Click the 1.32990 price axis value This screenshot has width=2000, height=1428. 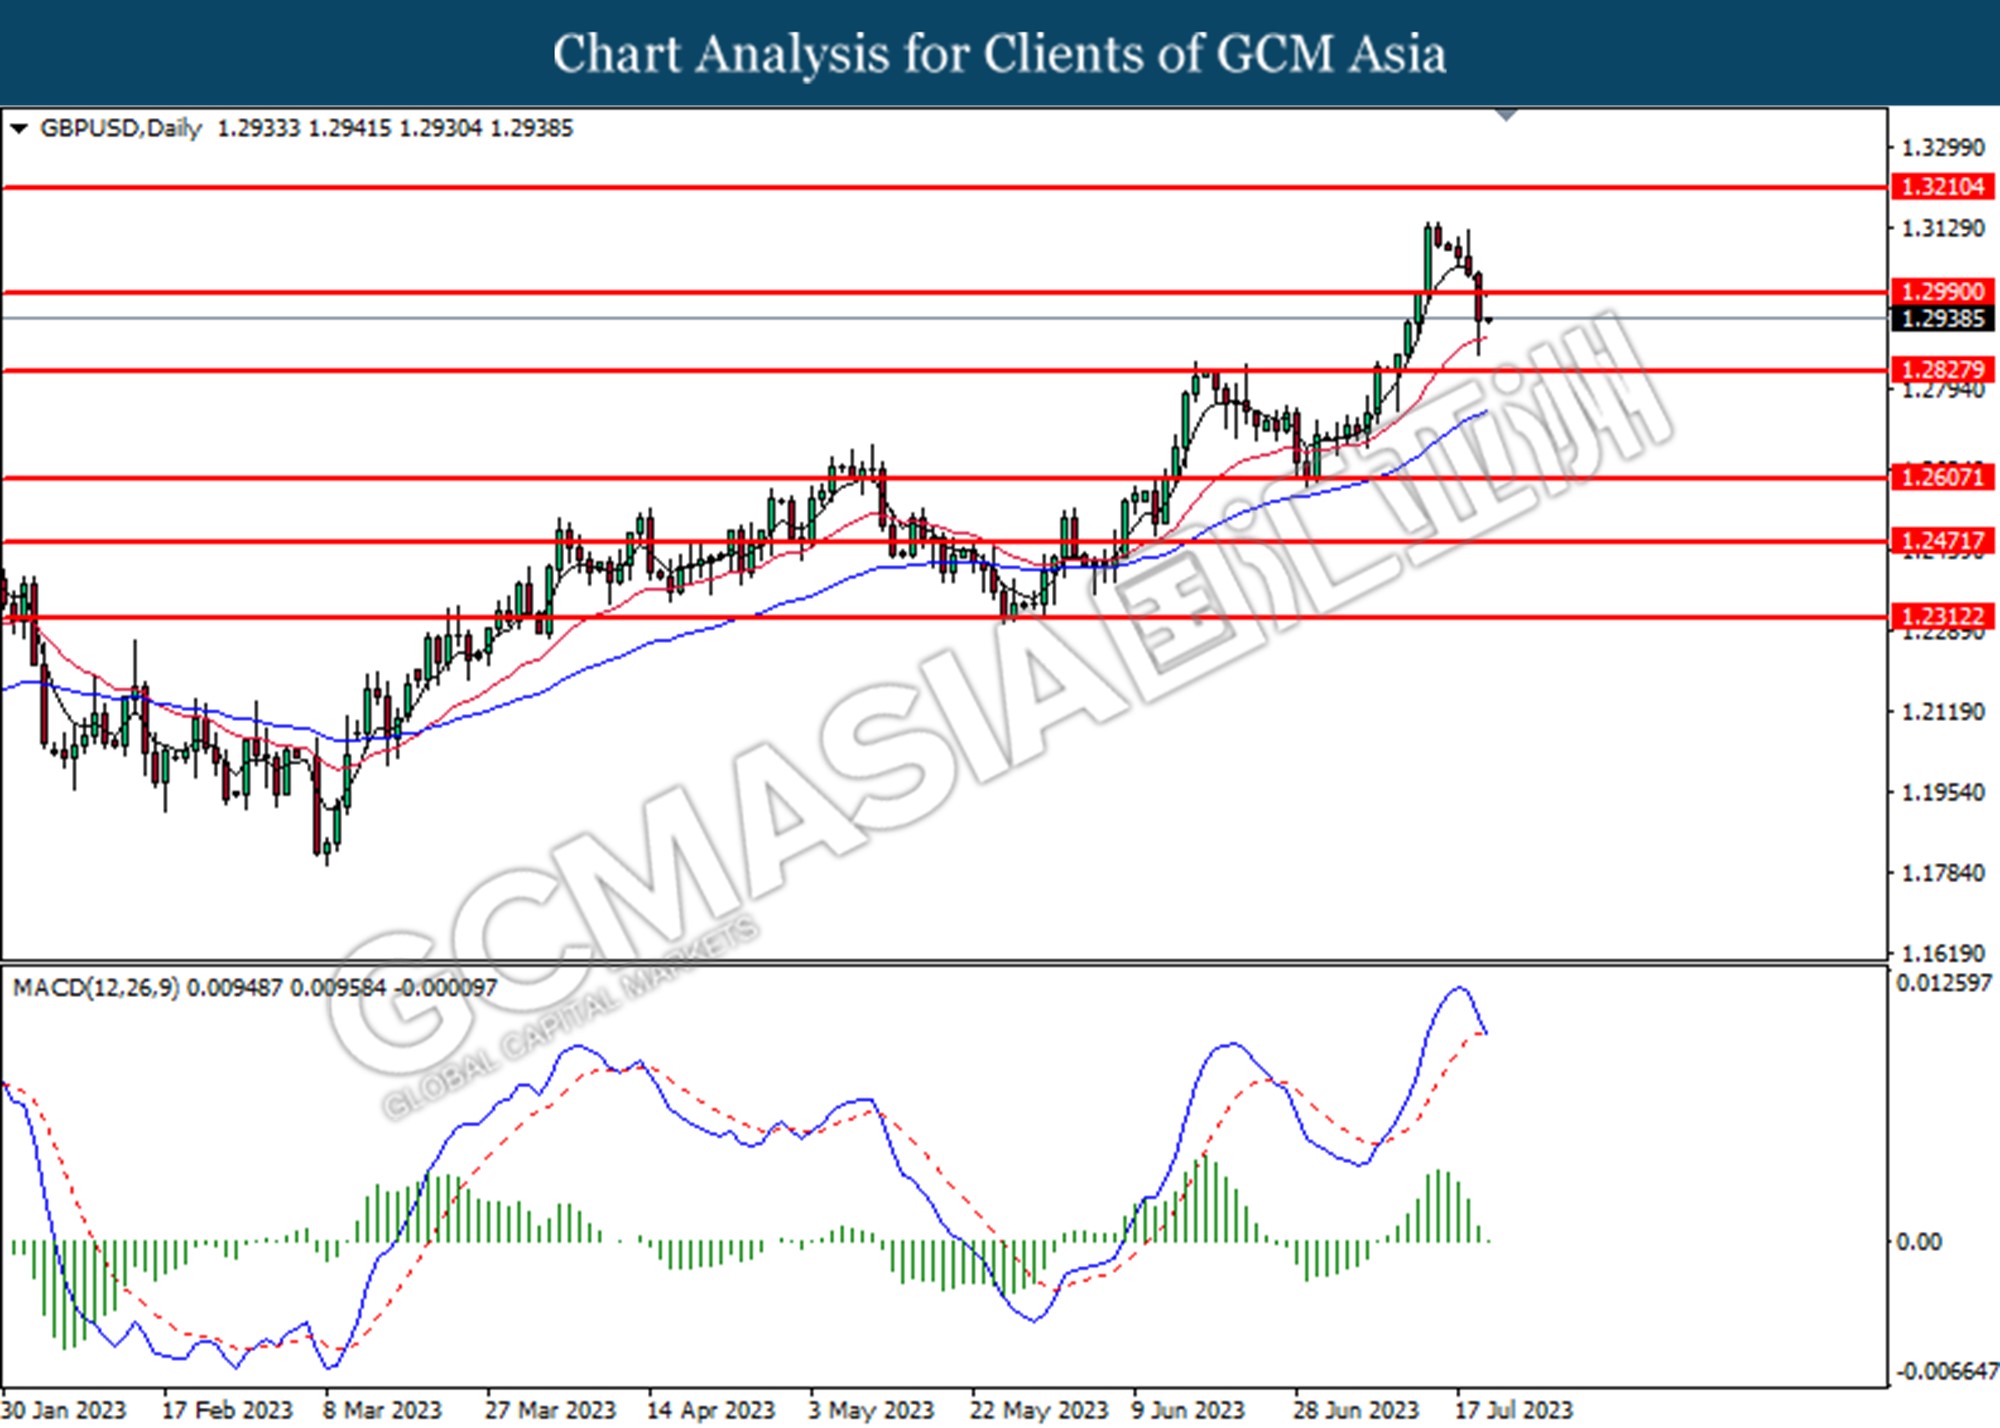click(1942, 148)
